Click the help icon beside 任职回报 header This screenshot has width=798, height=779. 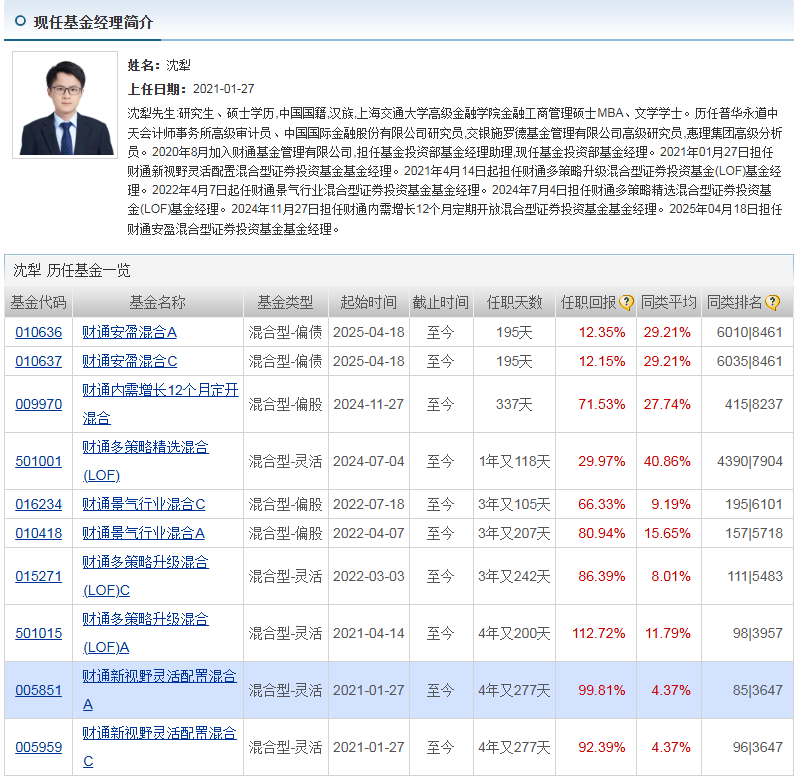626,303
